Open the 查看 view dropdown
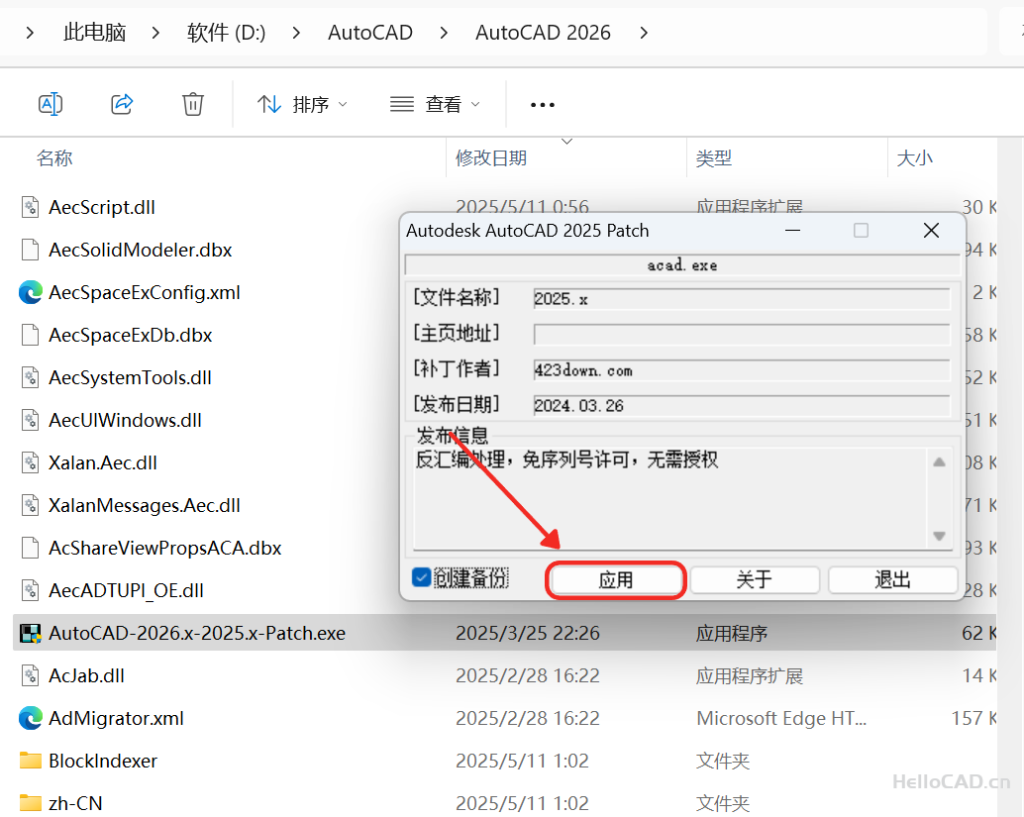This screenshot has height=817, width=1024. click(x=434, y=104)
